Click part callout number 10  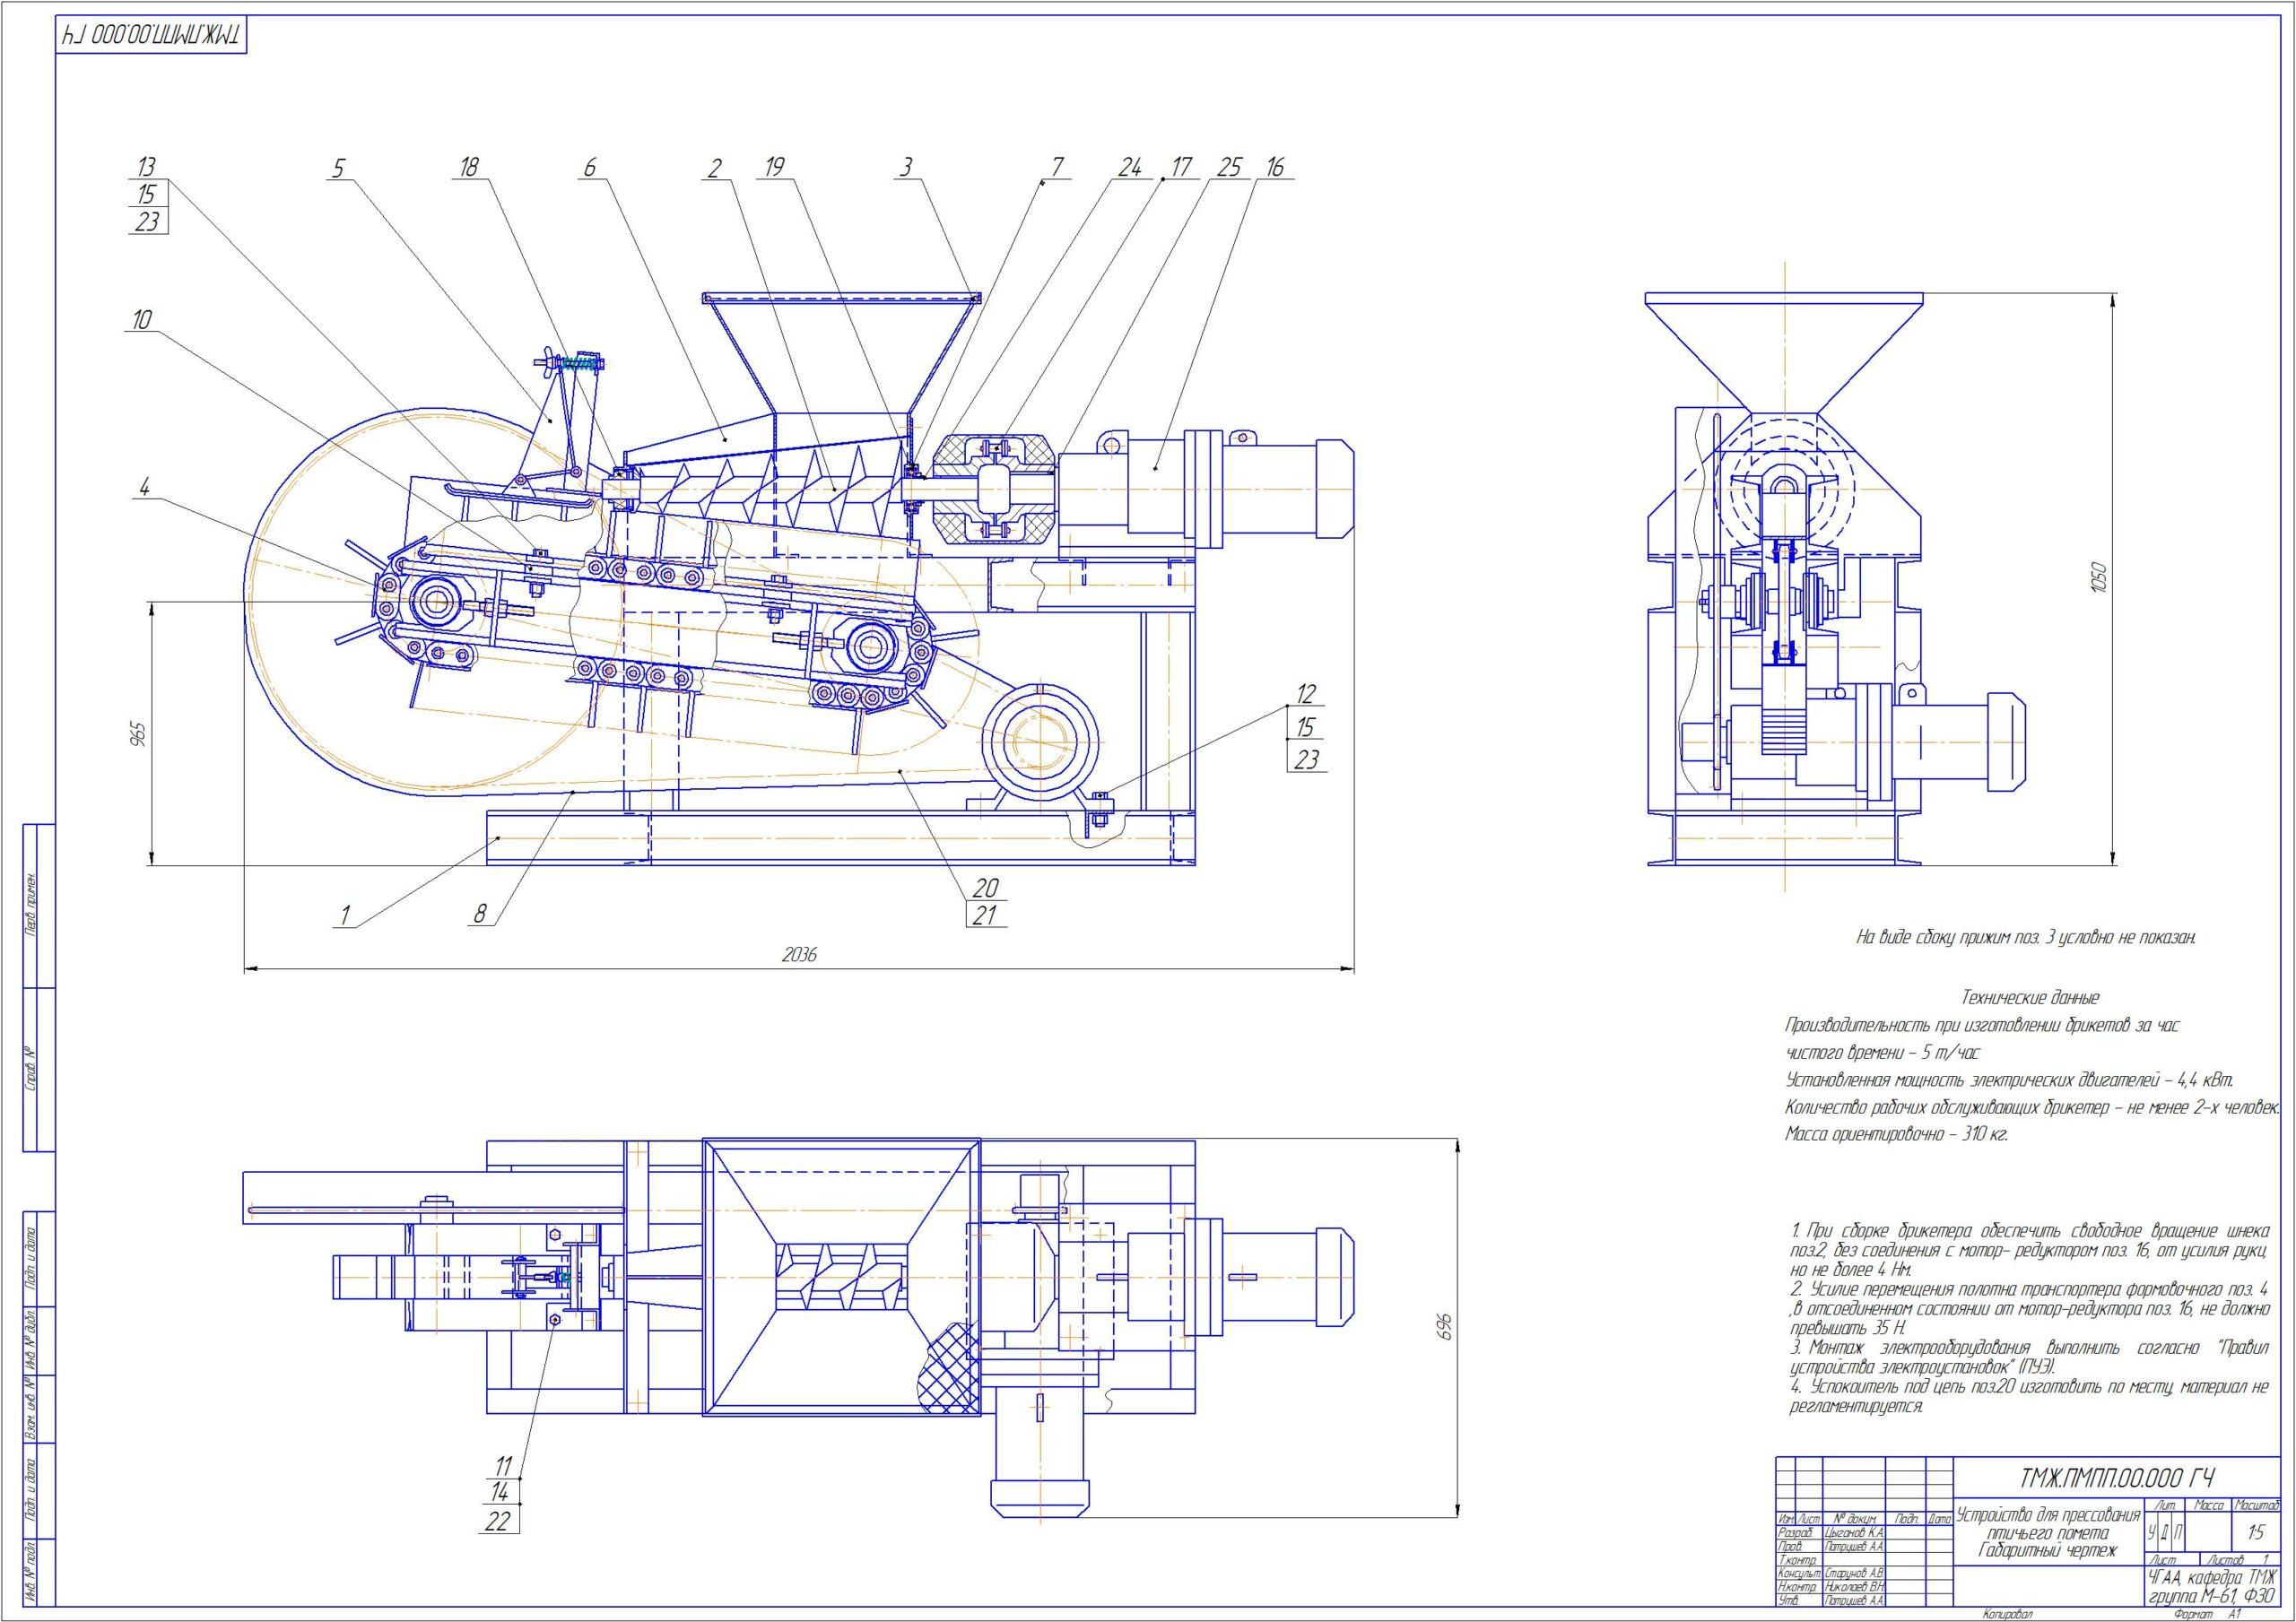(140, 320)
